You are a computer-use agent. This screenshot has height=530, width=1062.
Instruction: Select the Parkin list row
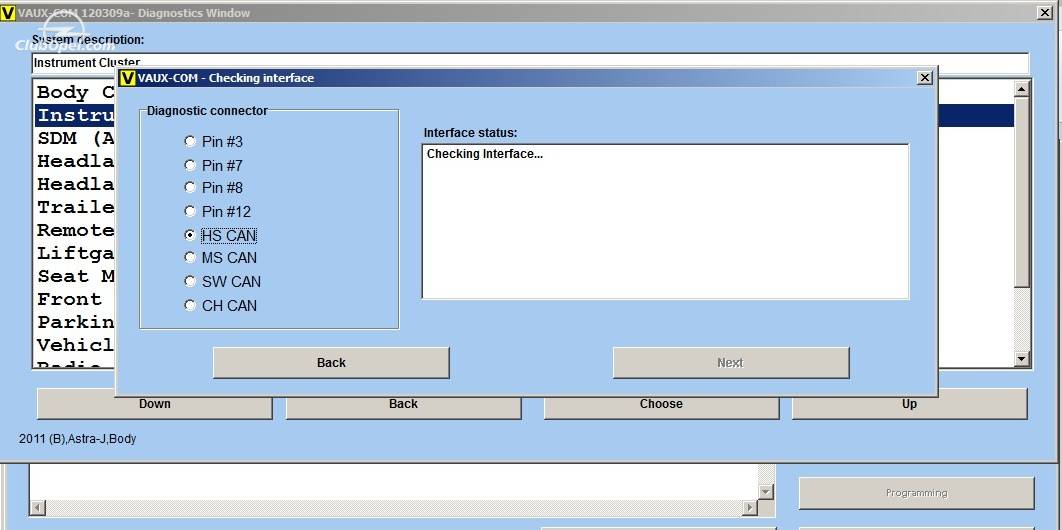[x=75, y=322]
